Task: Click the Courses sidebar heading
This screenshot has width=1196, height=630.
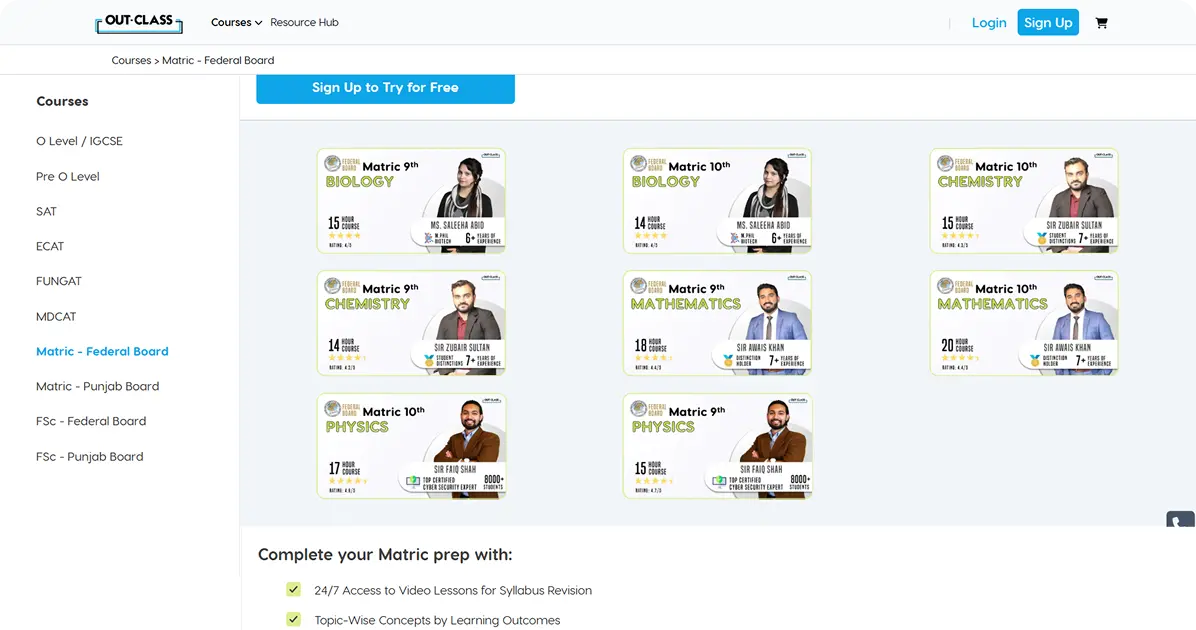Action: point(63,101)
